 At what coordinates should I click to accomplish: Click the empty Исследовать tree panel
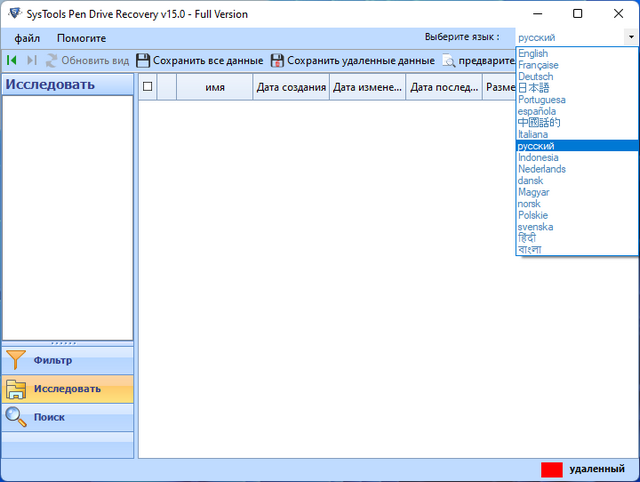point(68,217)
